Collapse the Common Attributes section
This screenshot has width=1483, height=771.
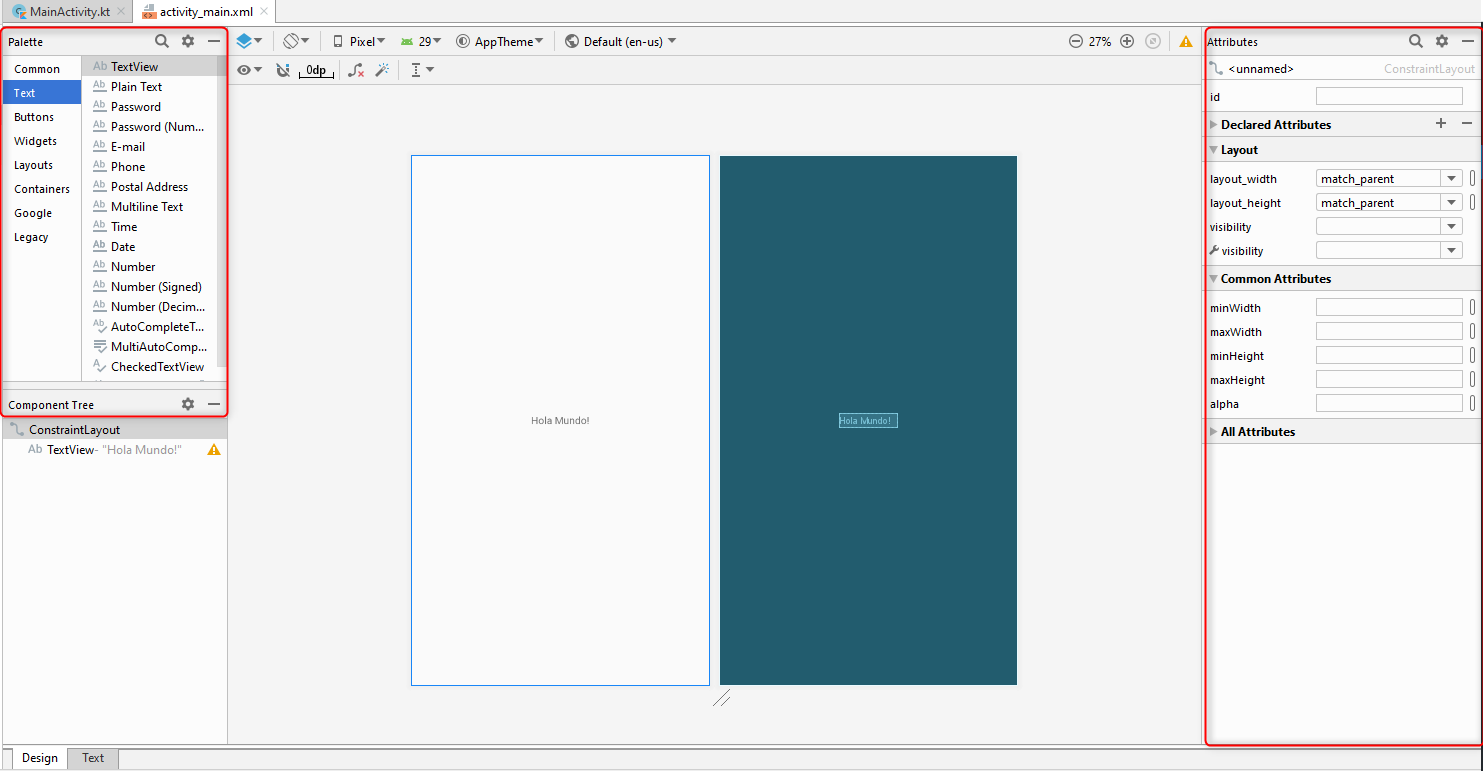[x=1213, y=278]
